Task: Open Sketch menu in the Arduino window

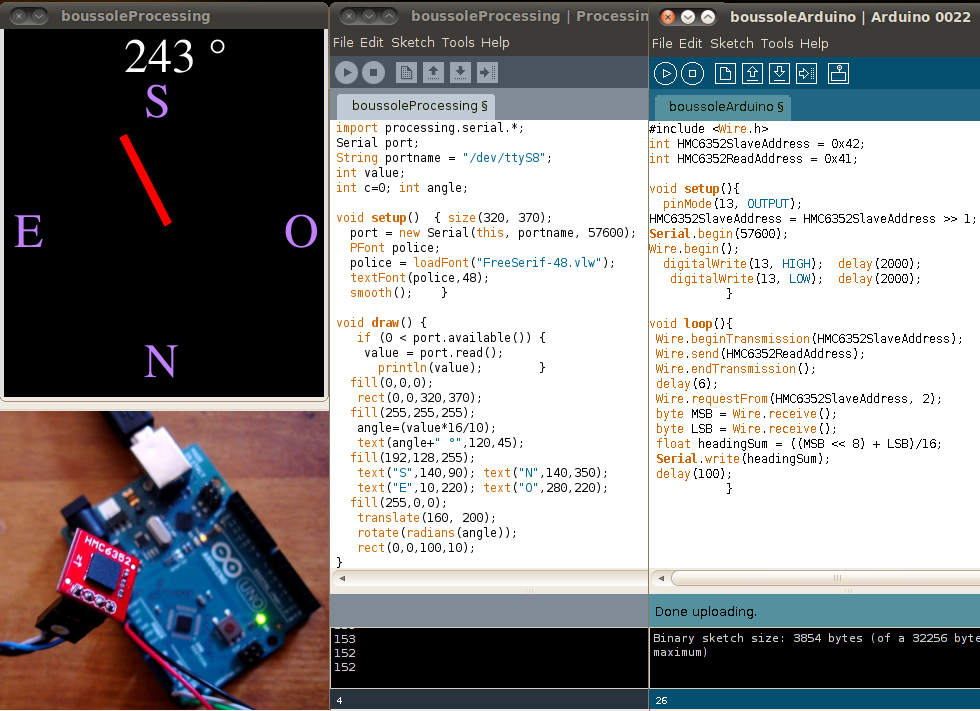Action: 732,43
